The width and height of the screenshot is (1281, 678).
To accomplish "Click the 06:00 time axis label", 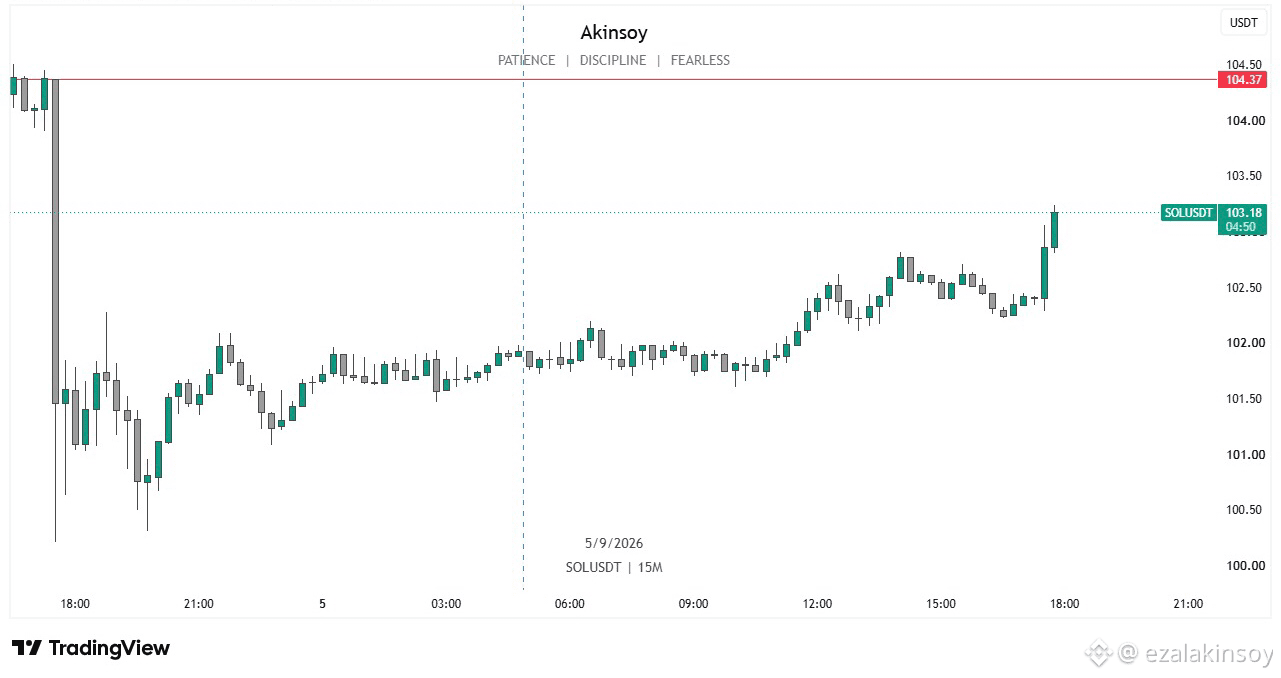I will (x=569, y=604).
